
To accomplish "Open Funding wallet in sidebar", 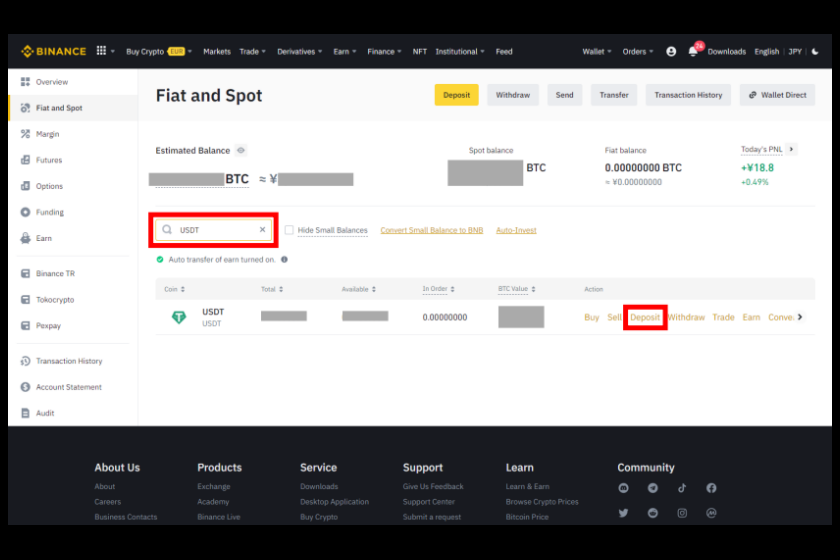I will point(73,212).
